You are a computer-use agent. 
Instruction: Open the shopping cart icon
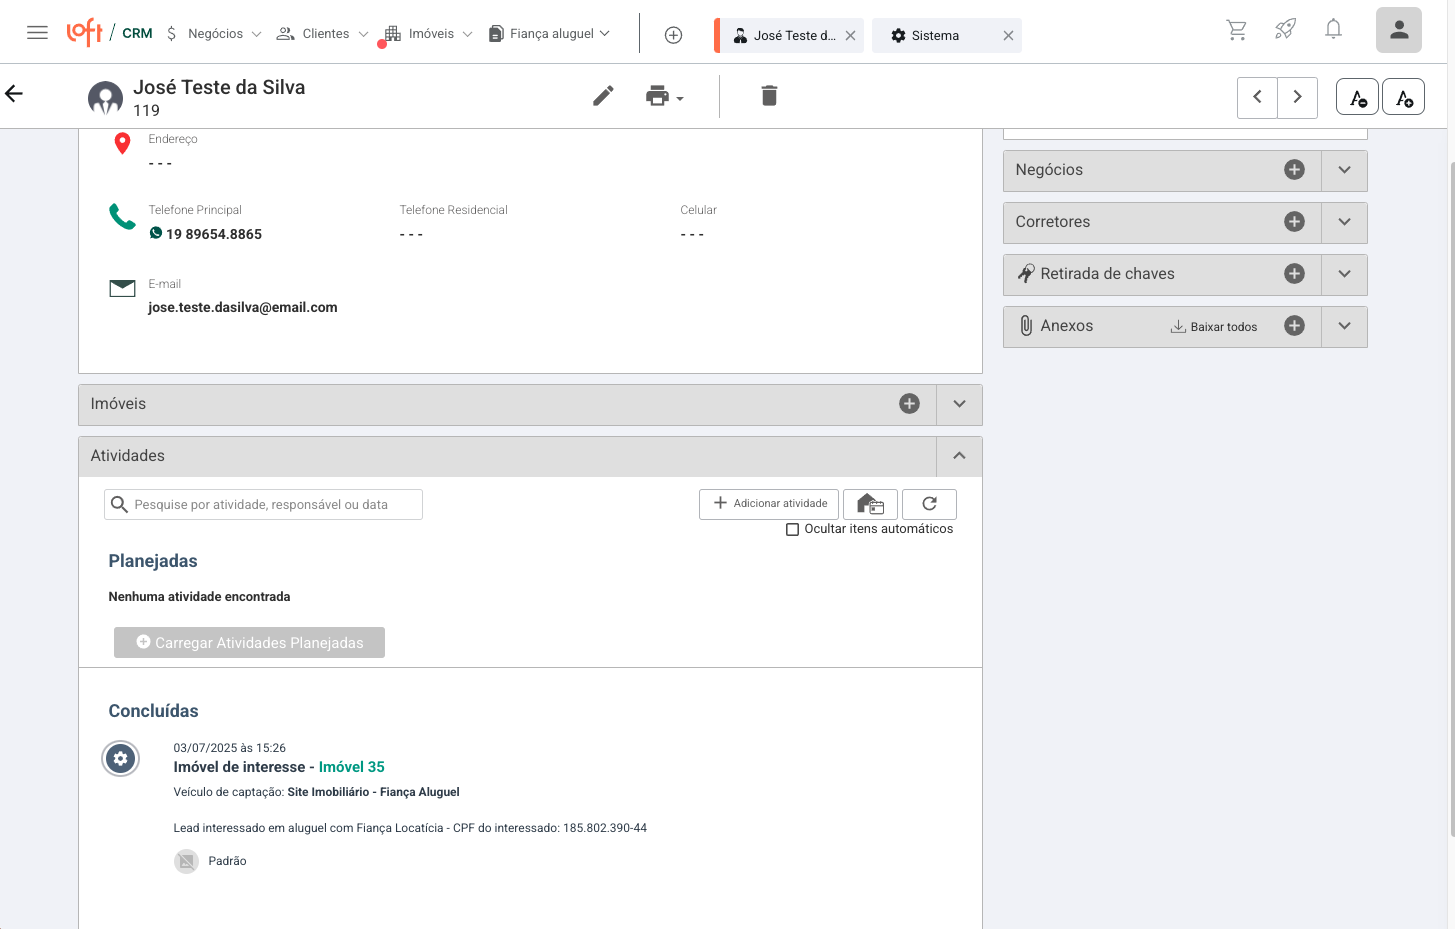[x=1237, y=30]
